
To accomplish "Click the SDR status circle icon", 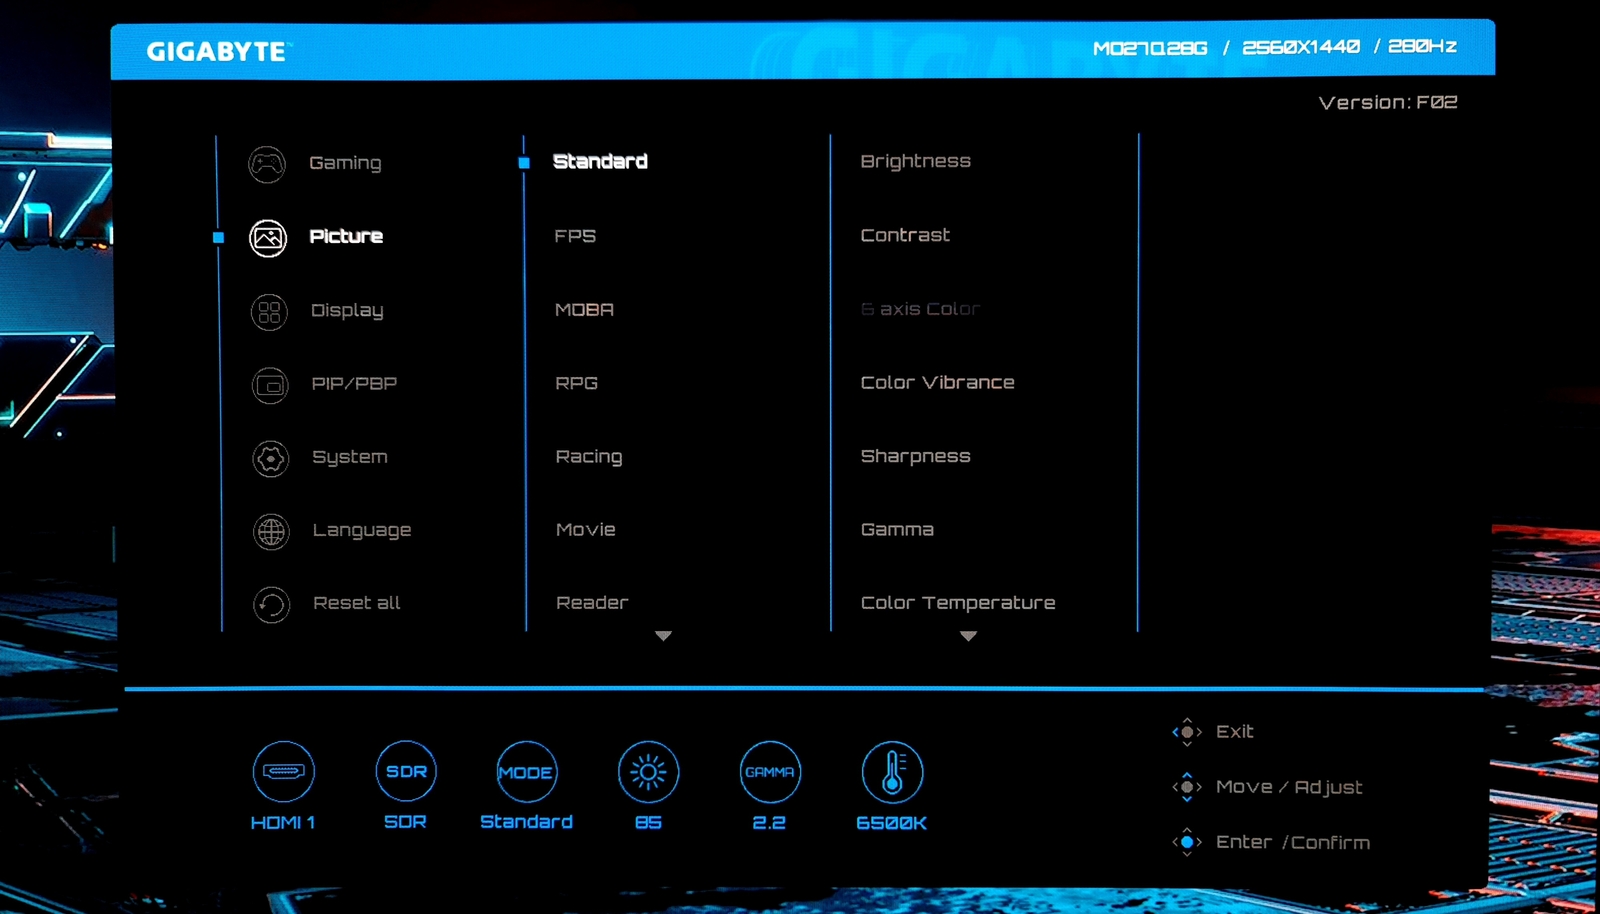I will (x=406, y=772).
